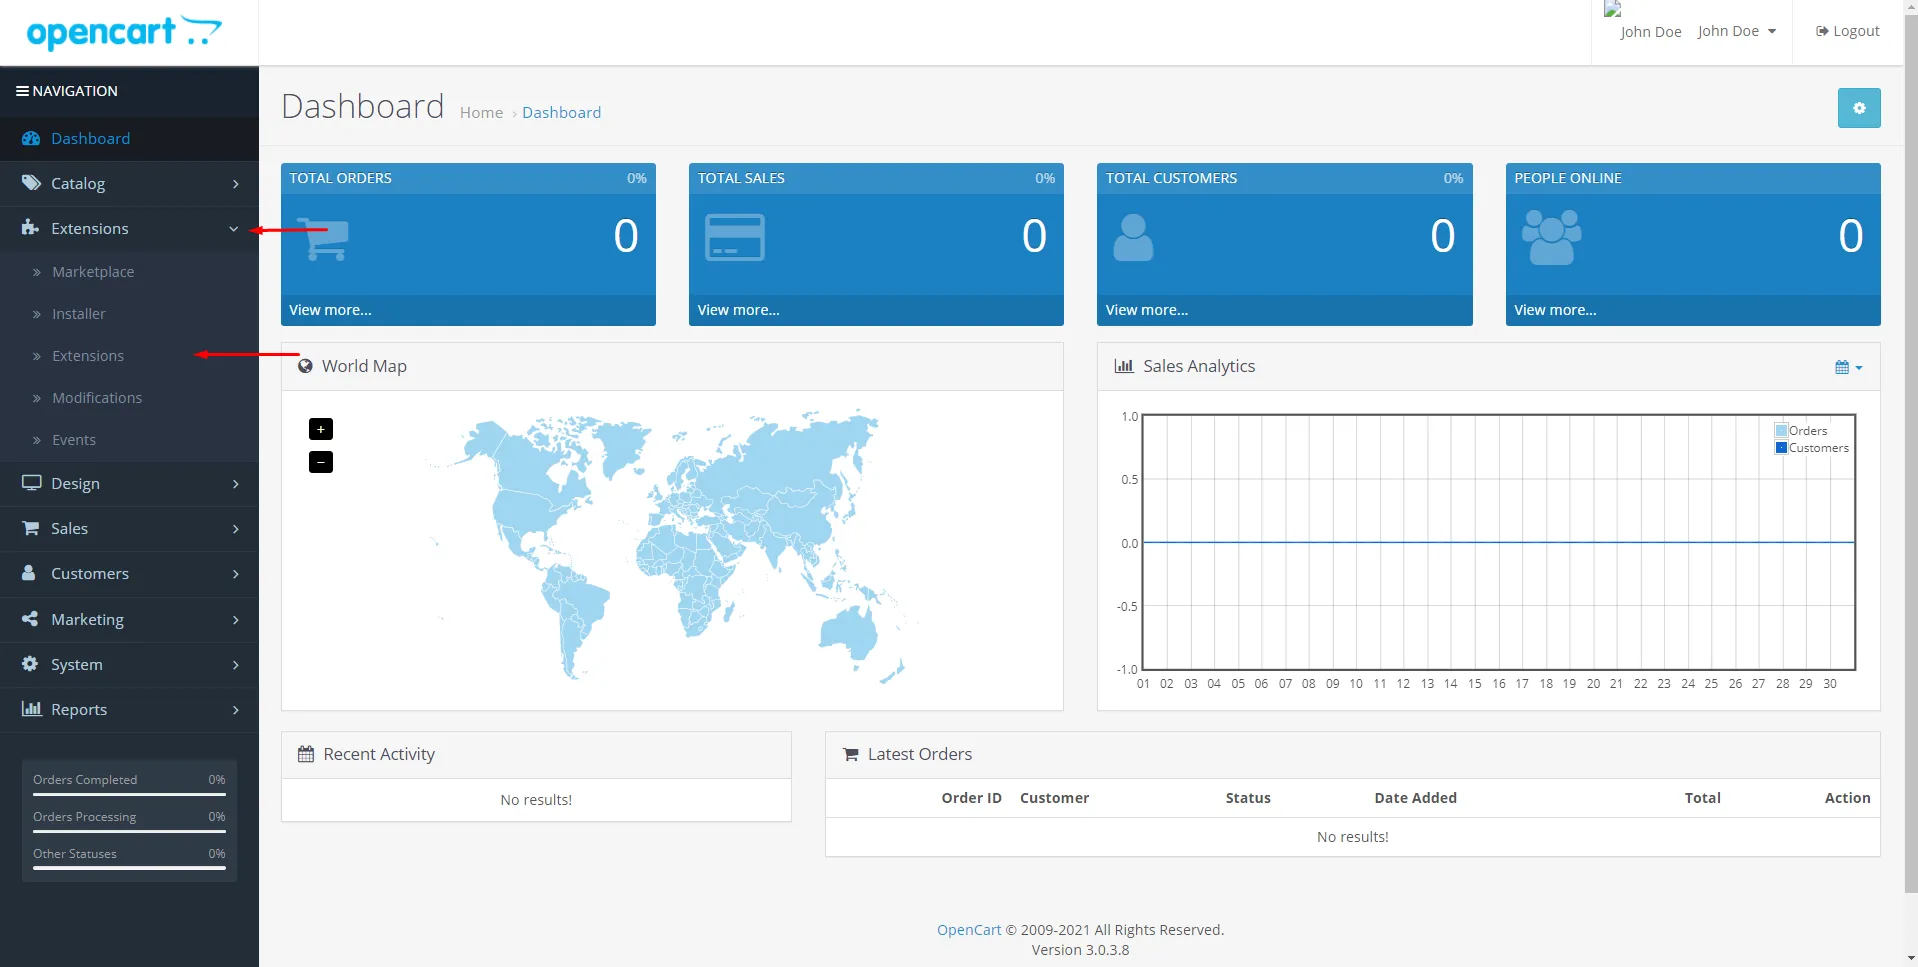Open the Sales Analytics date range dropdown

coord(1848,367)
